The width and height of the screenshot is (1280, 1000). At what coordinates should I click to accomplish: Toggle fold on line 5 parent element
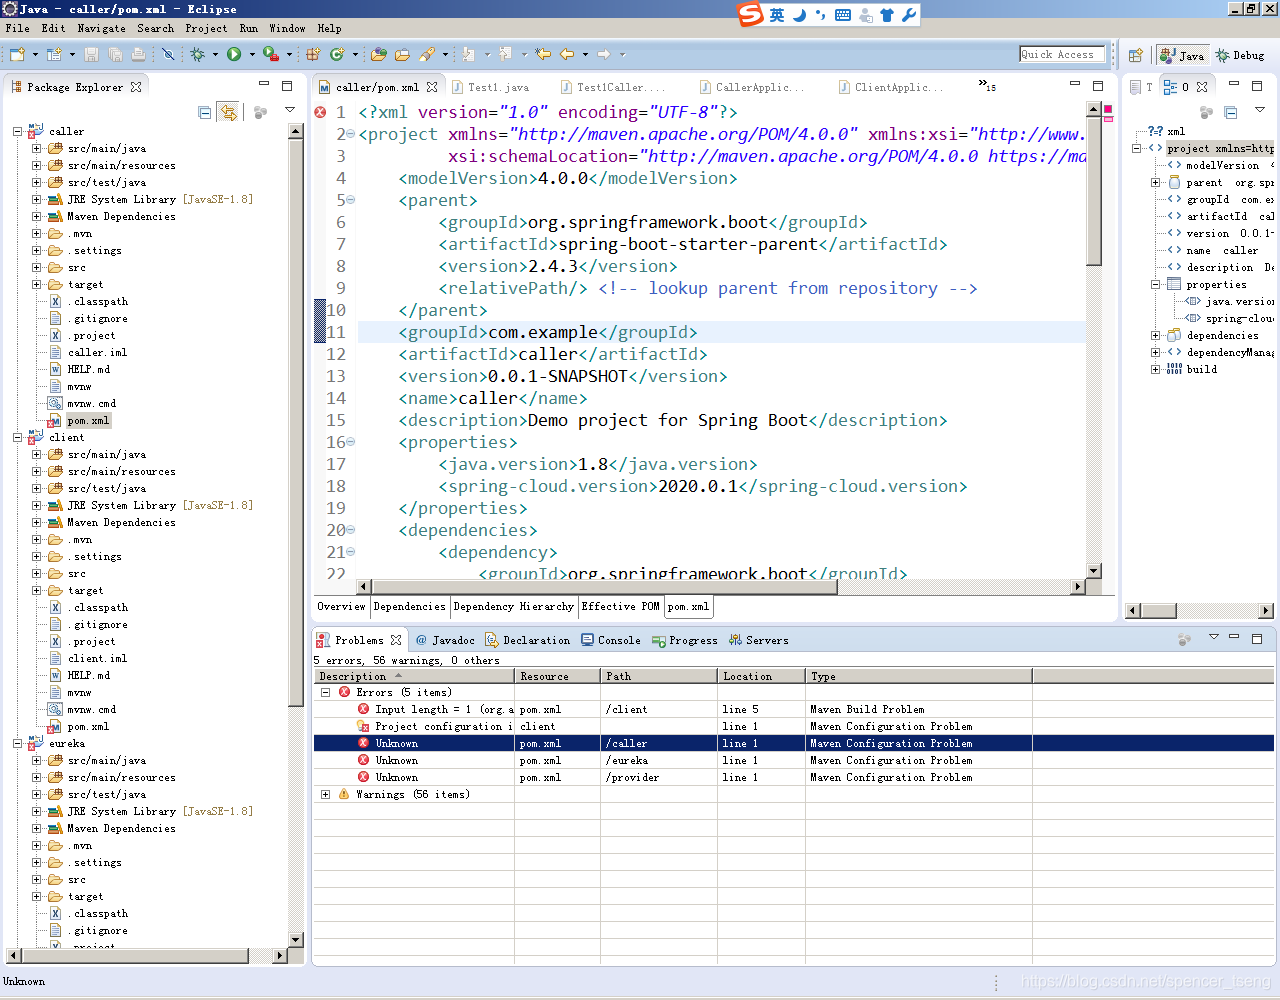(x=350, y=200)
